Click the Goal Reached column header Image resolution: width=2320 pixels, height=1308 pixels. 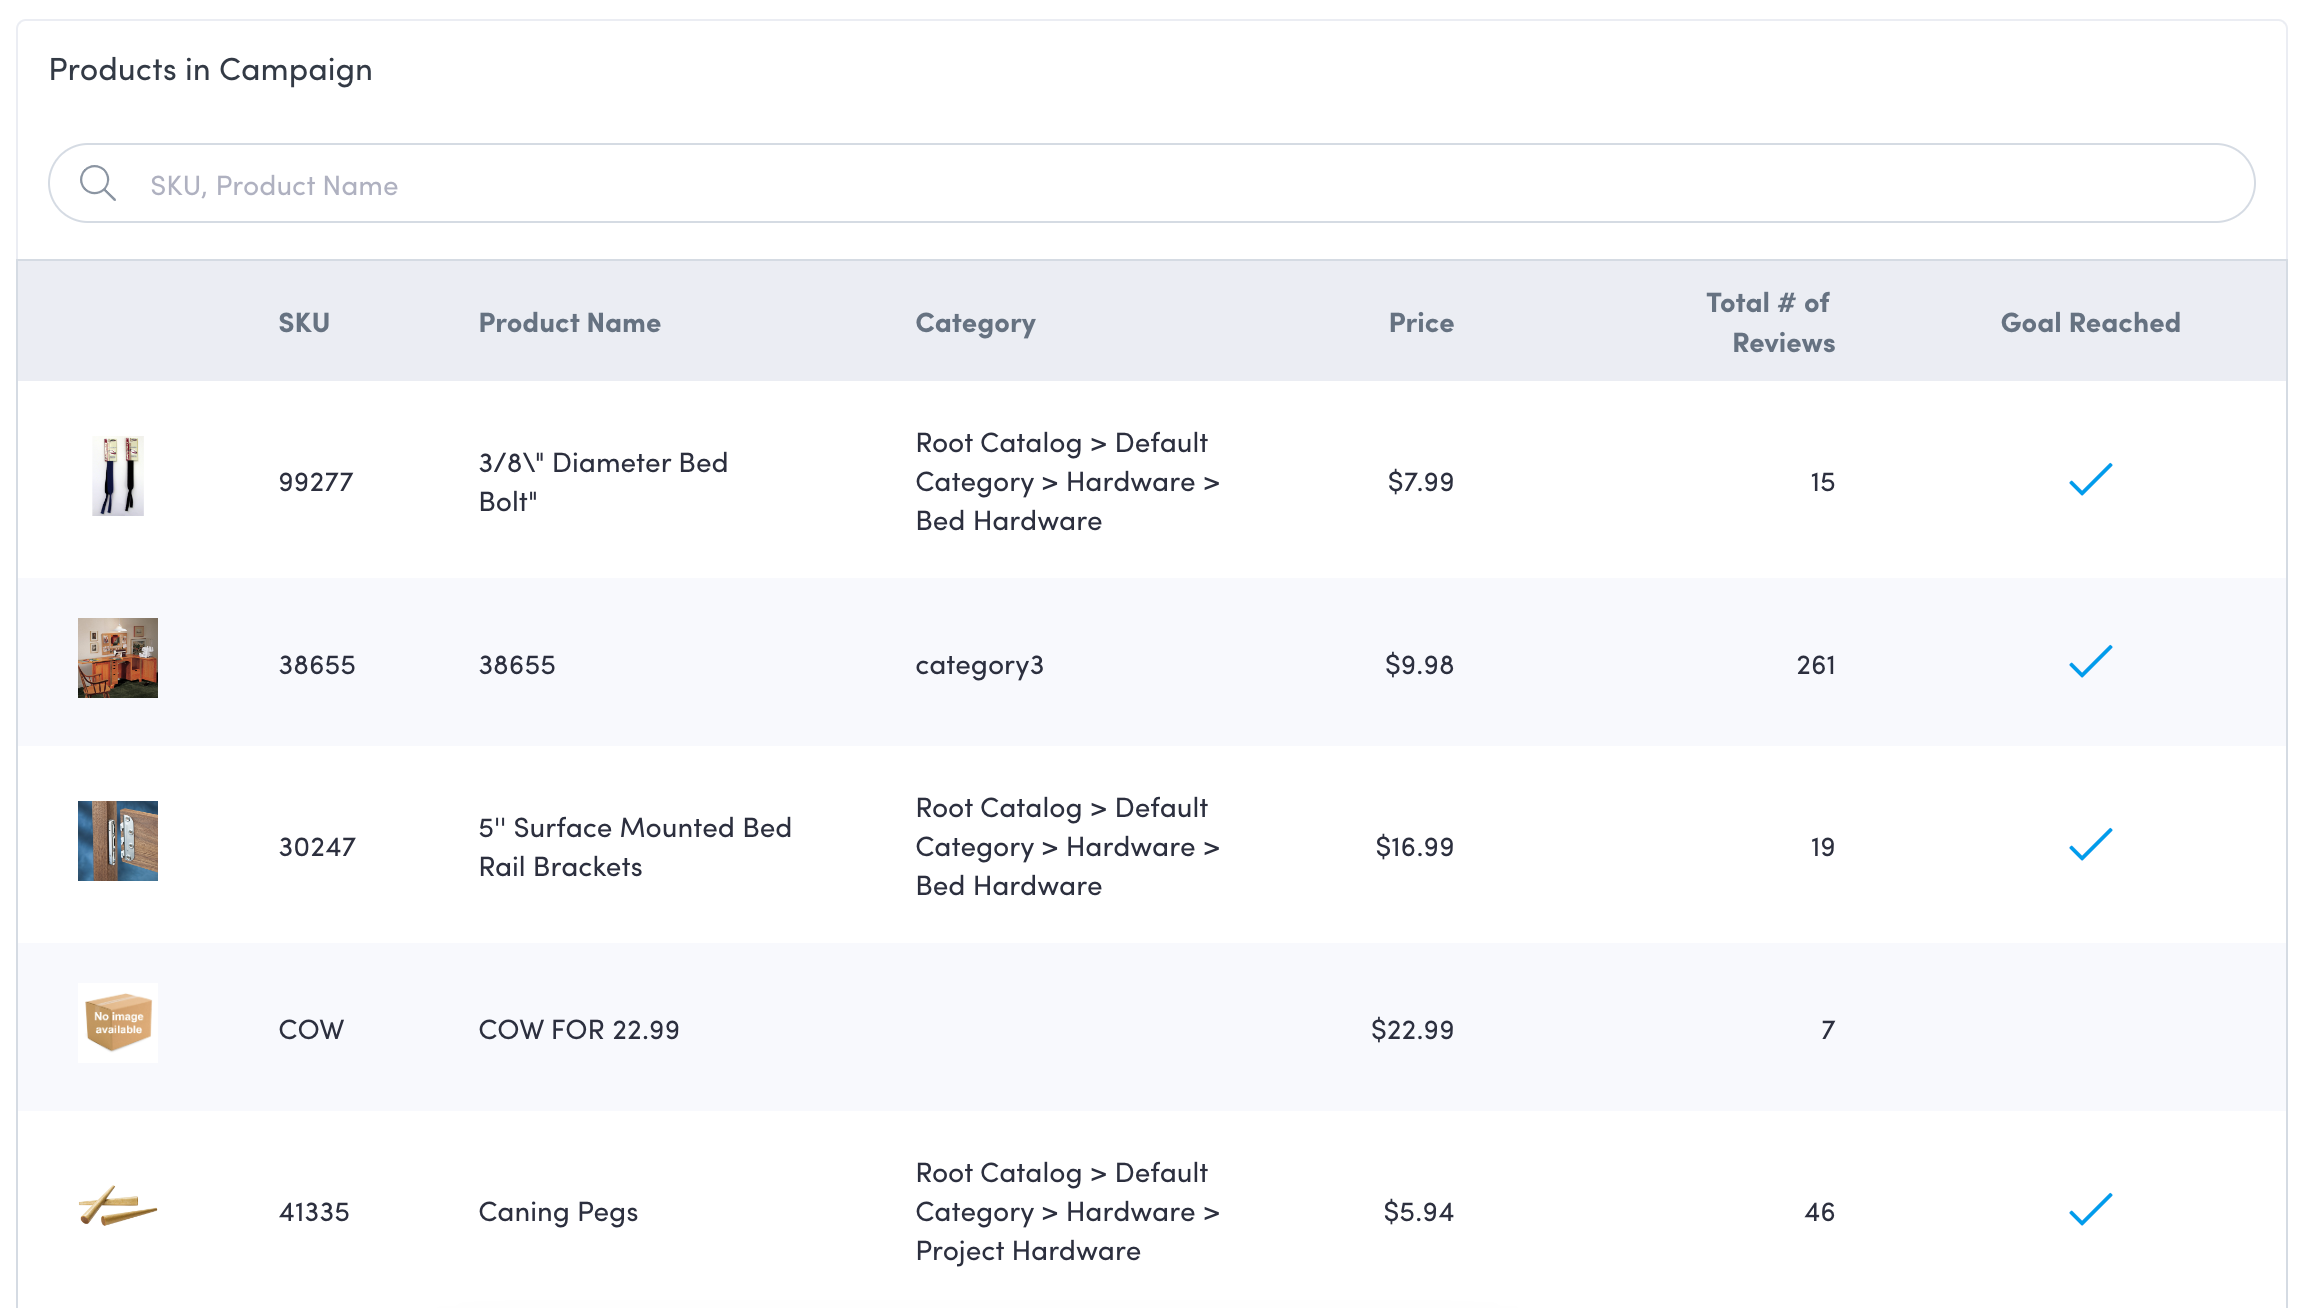tap(2090, 323)
